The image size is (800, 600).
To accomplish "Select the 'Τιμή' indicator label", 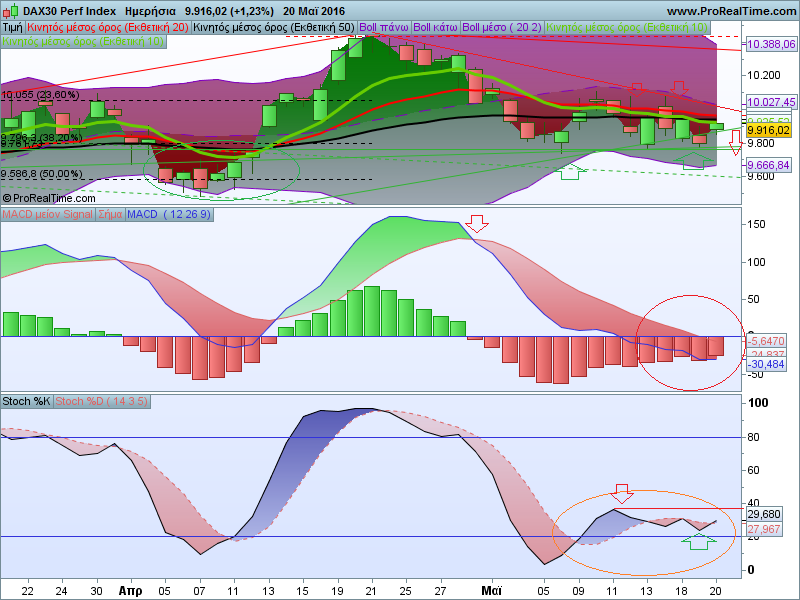I will click(x=13, y=28).
